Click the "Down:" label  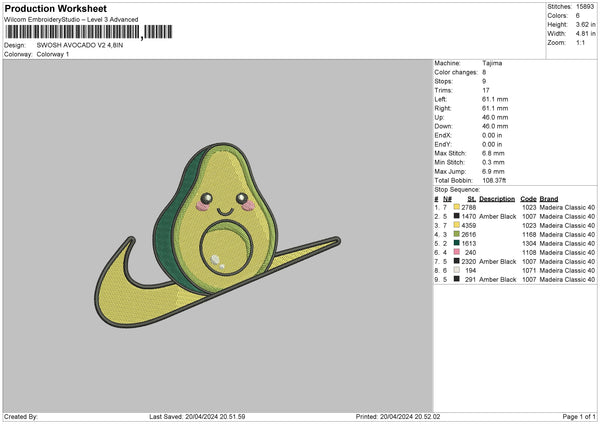coord(443,126)
